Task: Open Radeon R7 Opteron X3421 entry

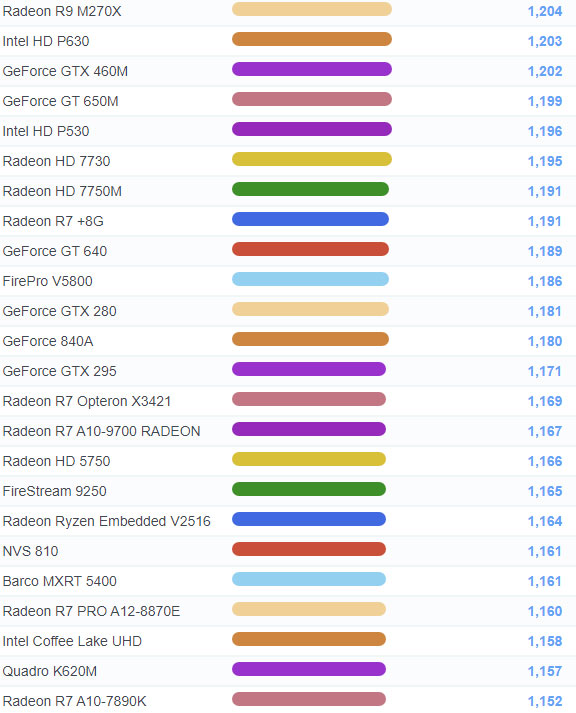Action: 87,402
